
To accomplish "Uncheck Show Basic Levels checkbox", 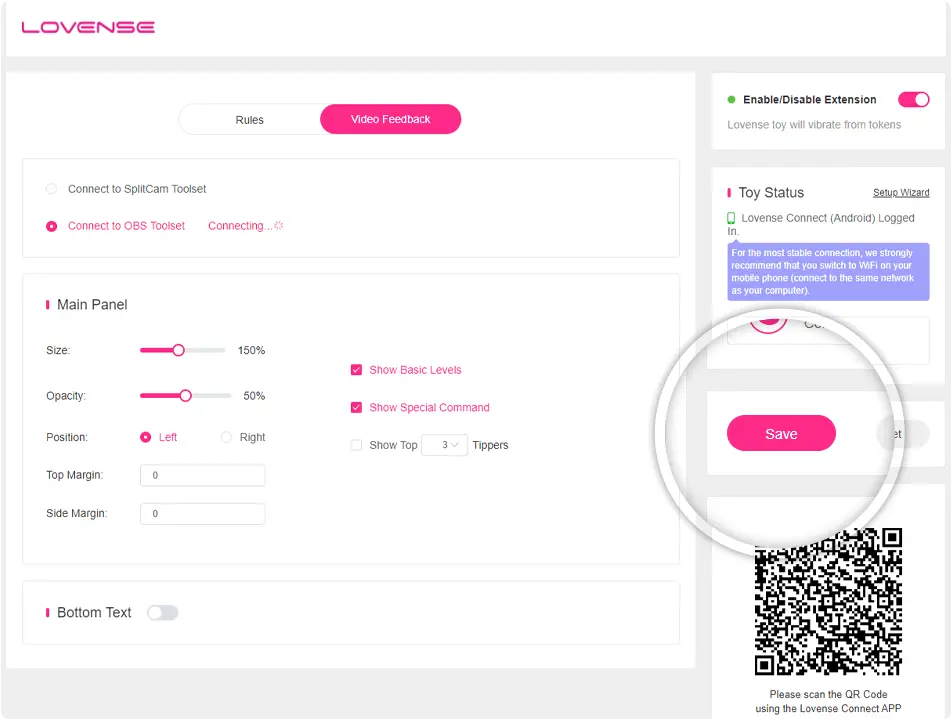I will 356,370.
